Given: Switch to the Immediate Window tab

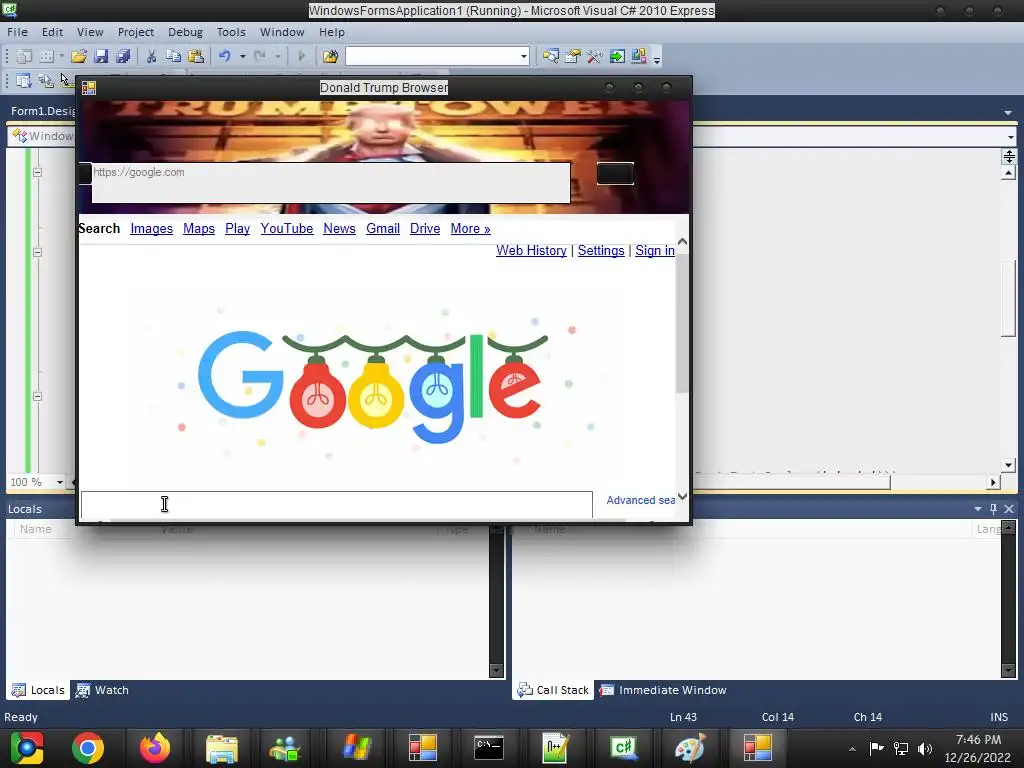Looking at the screenshot, I should (663, 690).
